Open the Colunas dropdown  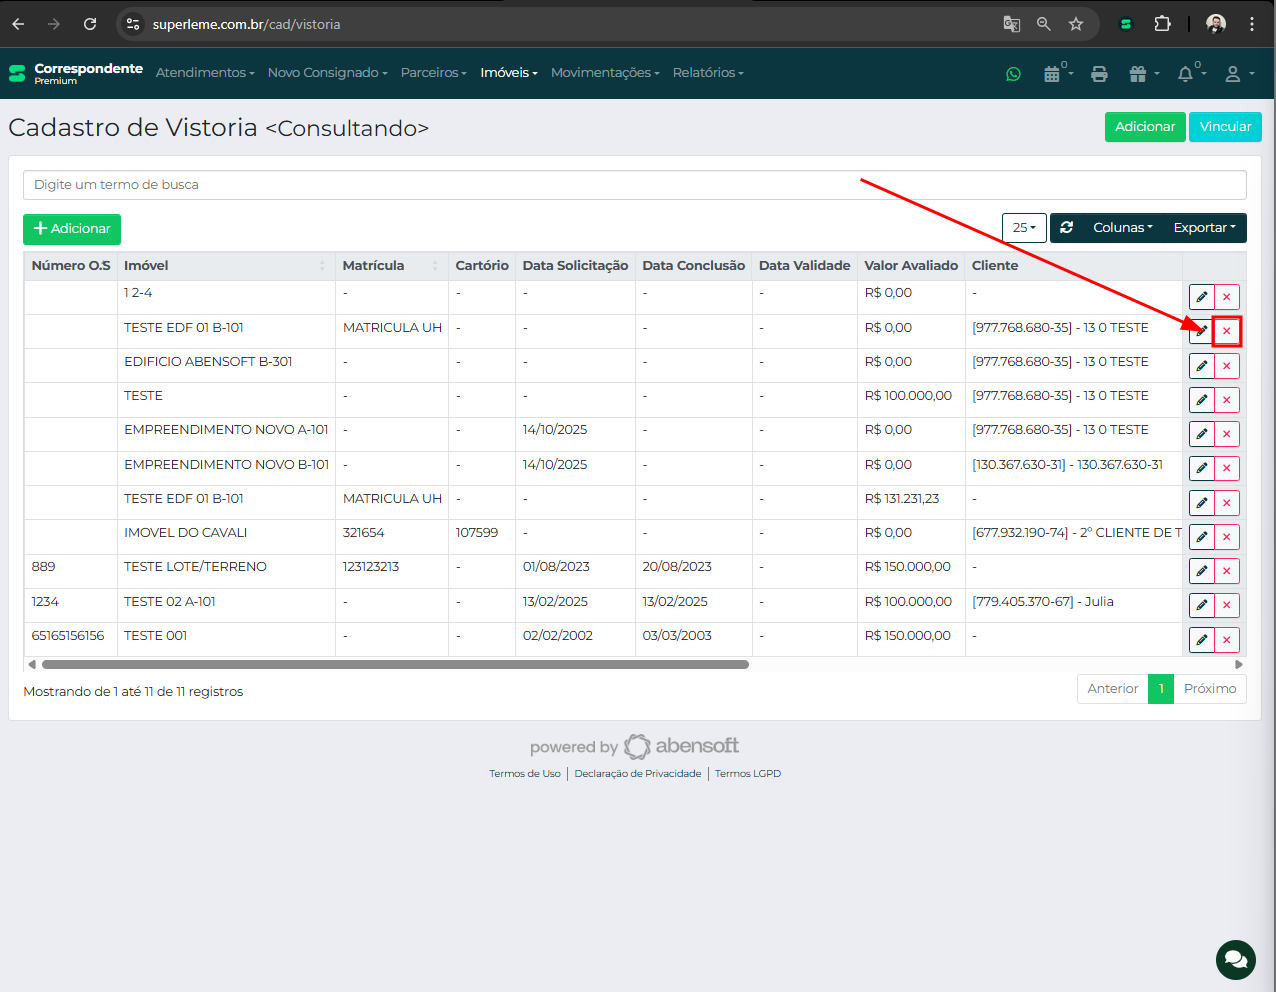tap(1122, 228)
